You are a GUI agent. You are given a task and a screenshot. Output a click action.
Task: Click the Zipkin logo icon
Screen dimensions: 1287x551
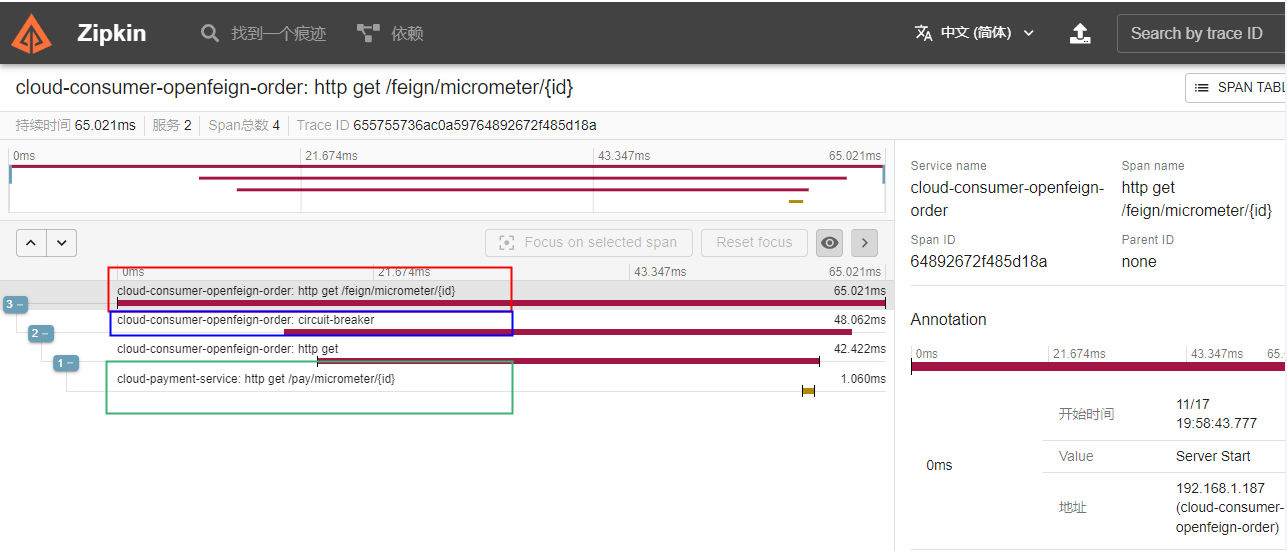pyautogui.click(x=31, y=33)
